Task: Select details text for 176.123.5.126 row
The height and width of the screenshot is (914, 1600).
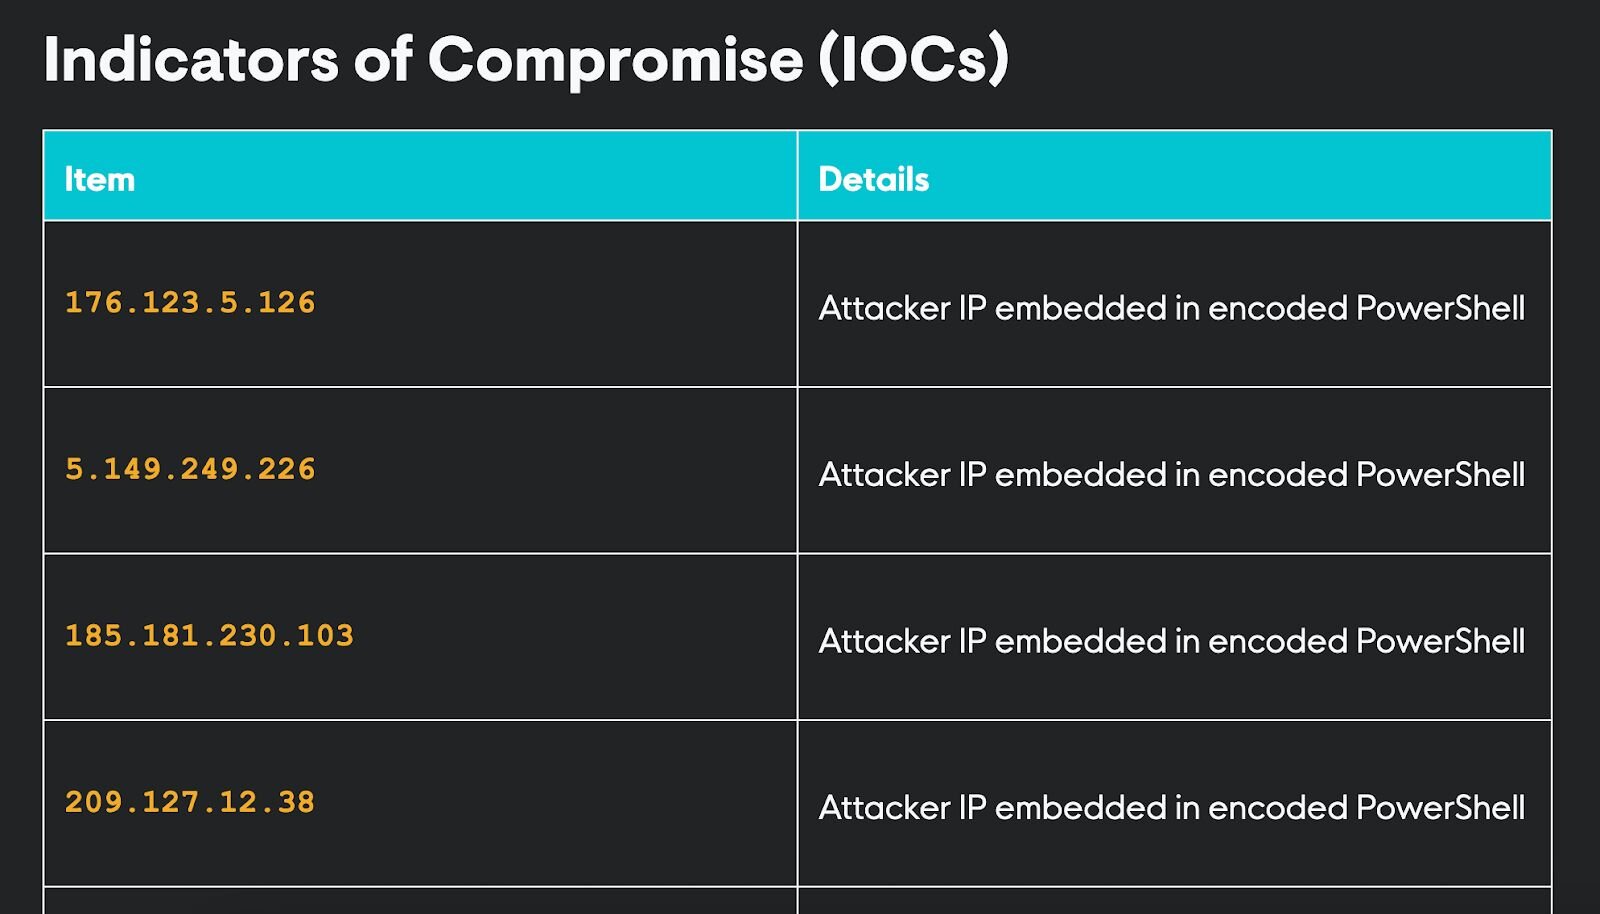Action: click(1172, 308)
